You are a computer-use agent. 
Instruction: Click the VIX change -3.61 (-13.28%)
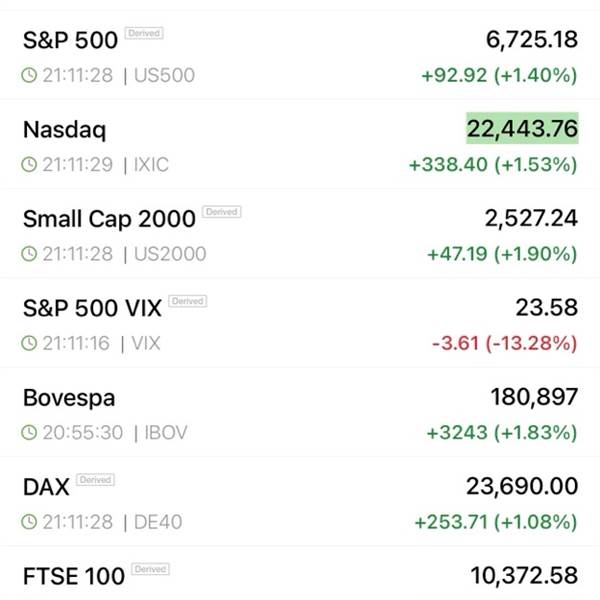point(505,344)
